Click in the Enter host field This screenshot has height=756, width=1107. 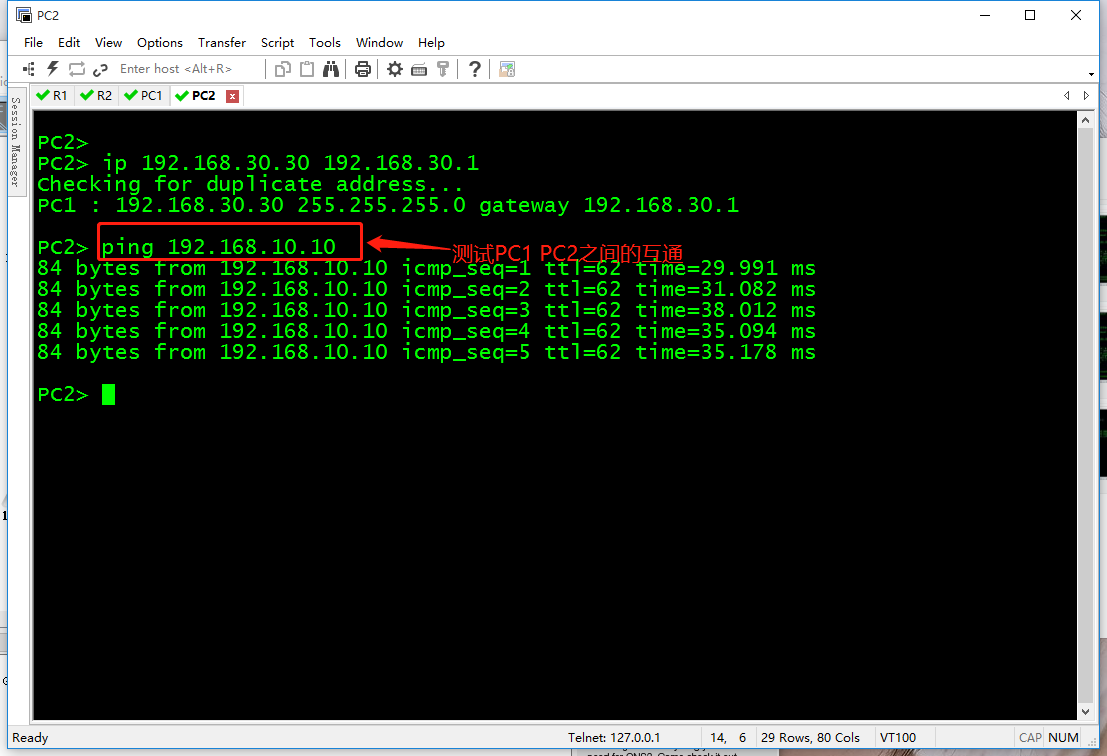(x=187, y=69)
